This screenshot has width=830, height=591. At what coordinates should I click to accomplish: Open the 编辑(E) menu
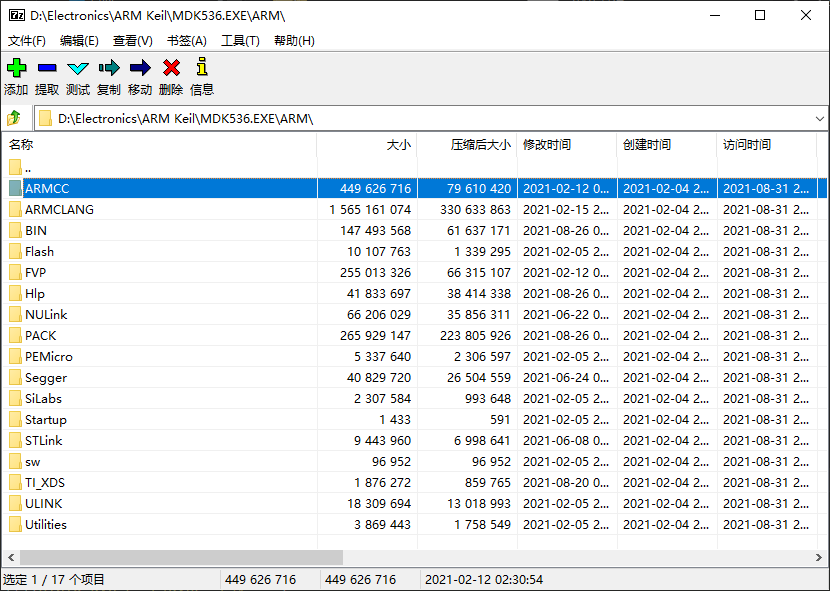pyautogui.click(x=79, y=41)
